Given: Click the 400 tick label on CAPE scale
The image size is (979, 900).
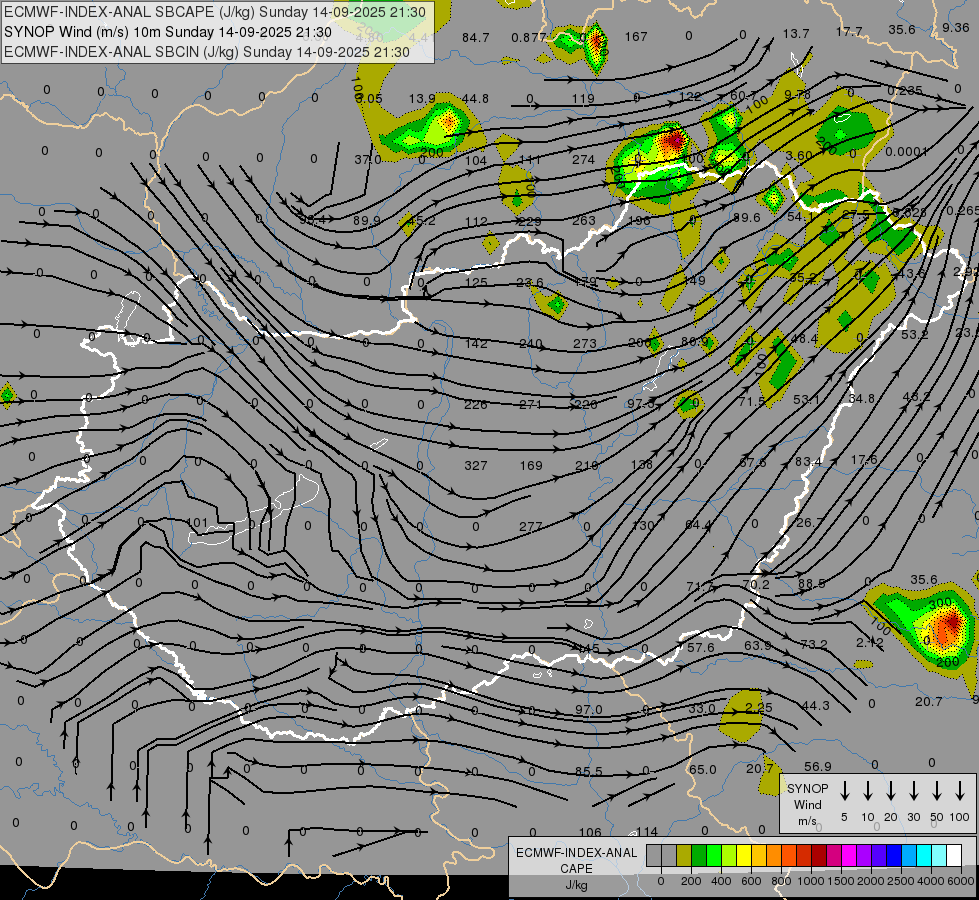Looking at the screenshot, I should coord(721,881).
